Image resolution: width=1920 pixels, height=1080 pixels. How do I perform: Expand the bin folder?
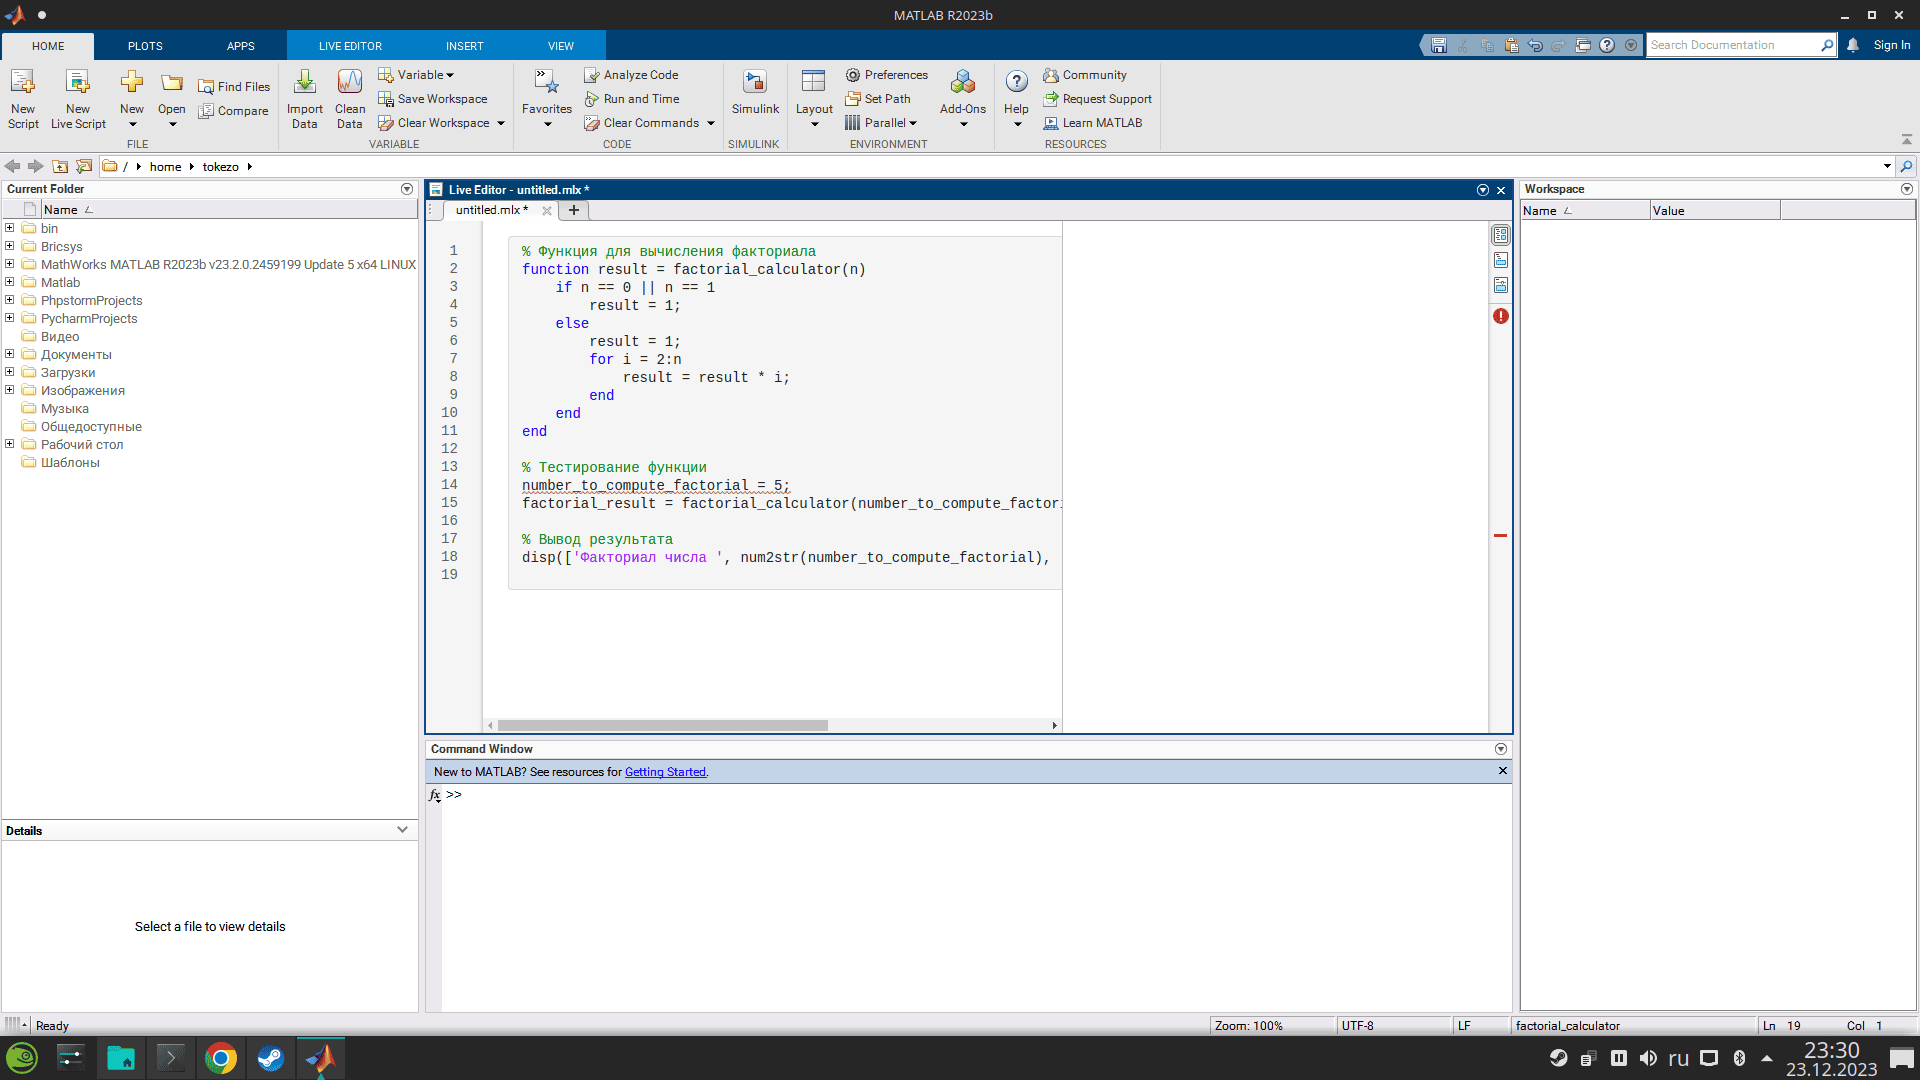10,228
